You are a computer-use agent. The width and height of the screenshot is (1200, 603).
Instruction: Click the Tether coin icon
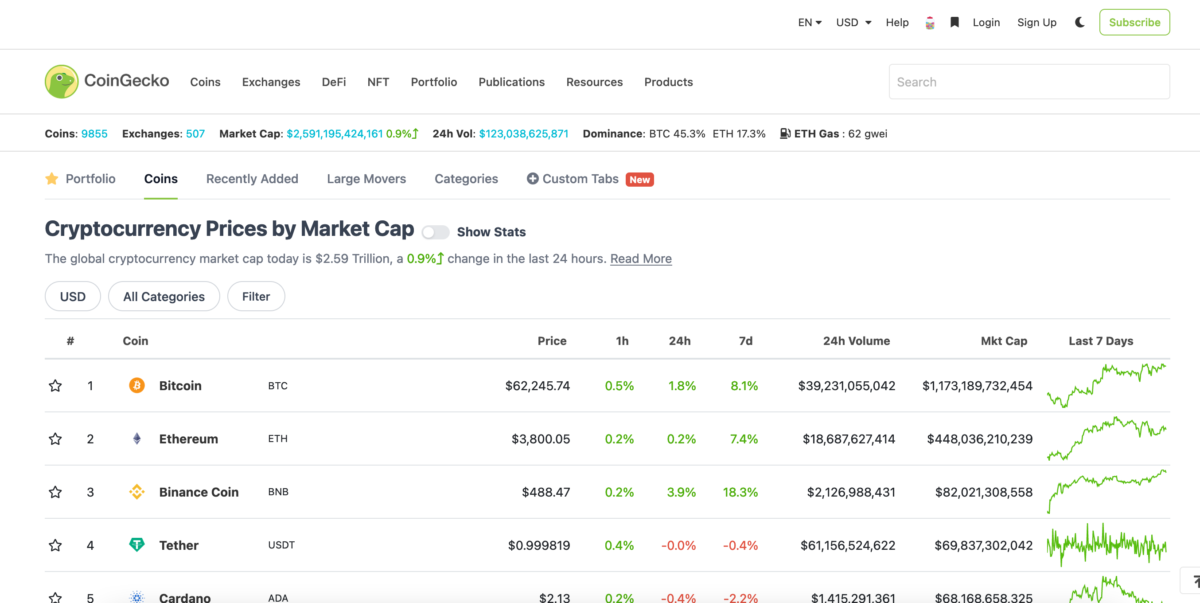[137, 544]
